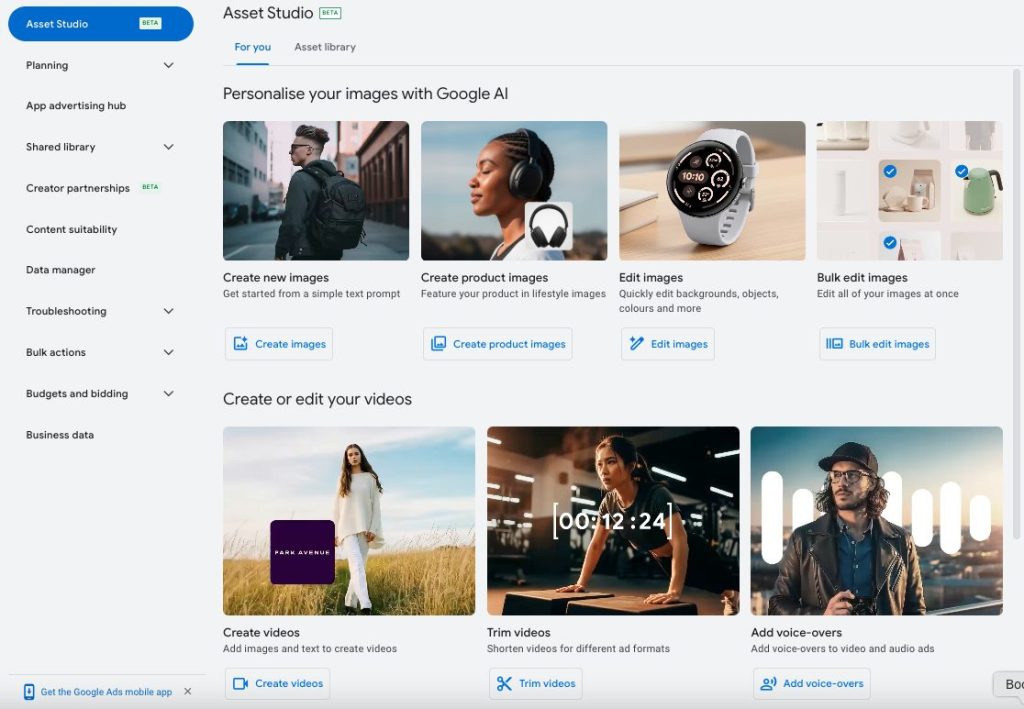Open Creator partnerships
Image resolution: width=1024 pixels, height=709 pixels.
(x=78, y=188)
